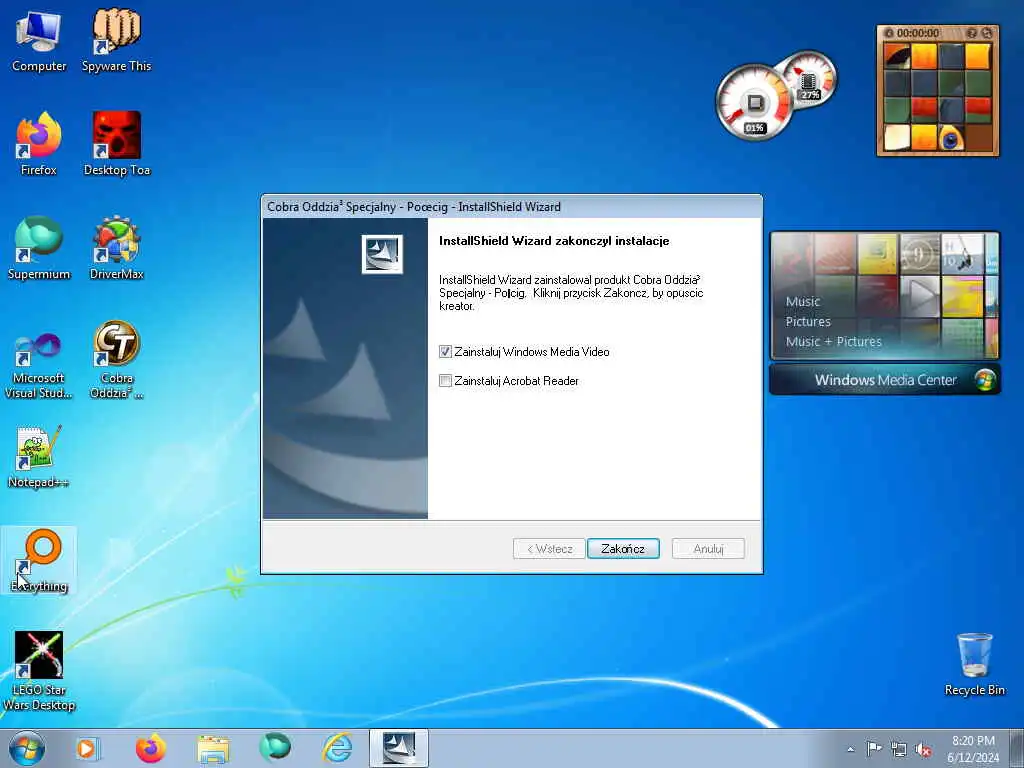The image size is (1024, 768).
Task: Click the Windows Media Center banner
Action: pyautogui.click(x=884, y=380)
